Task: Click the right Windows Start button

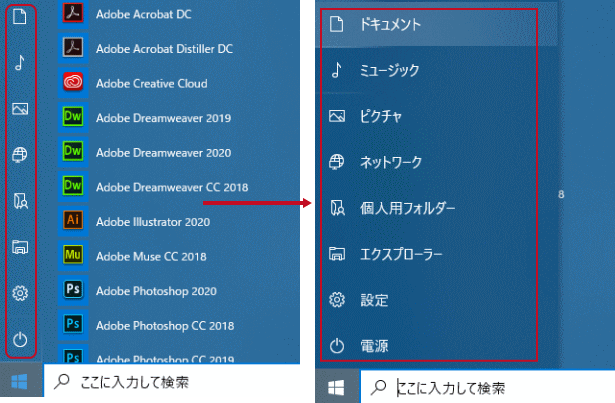Action: point(337,388)
